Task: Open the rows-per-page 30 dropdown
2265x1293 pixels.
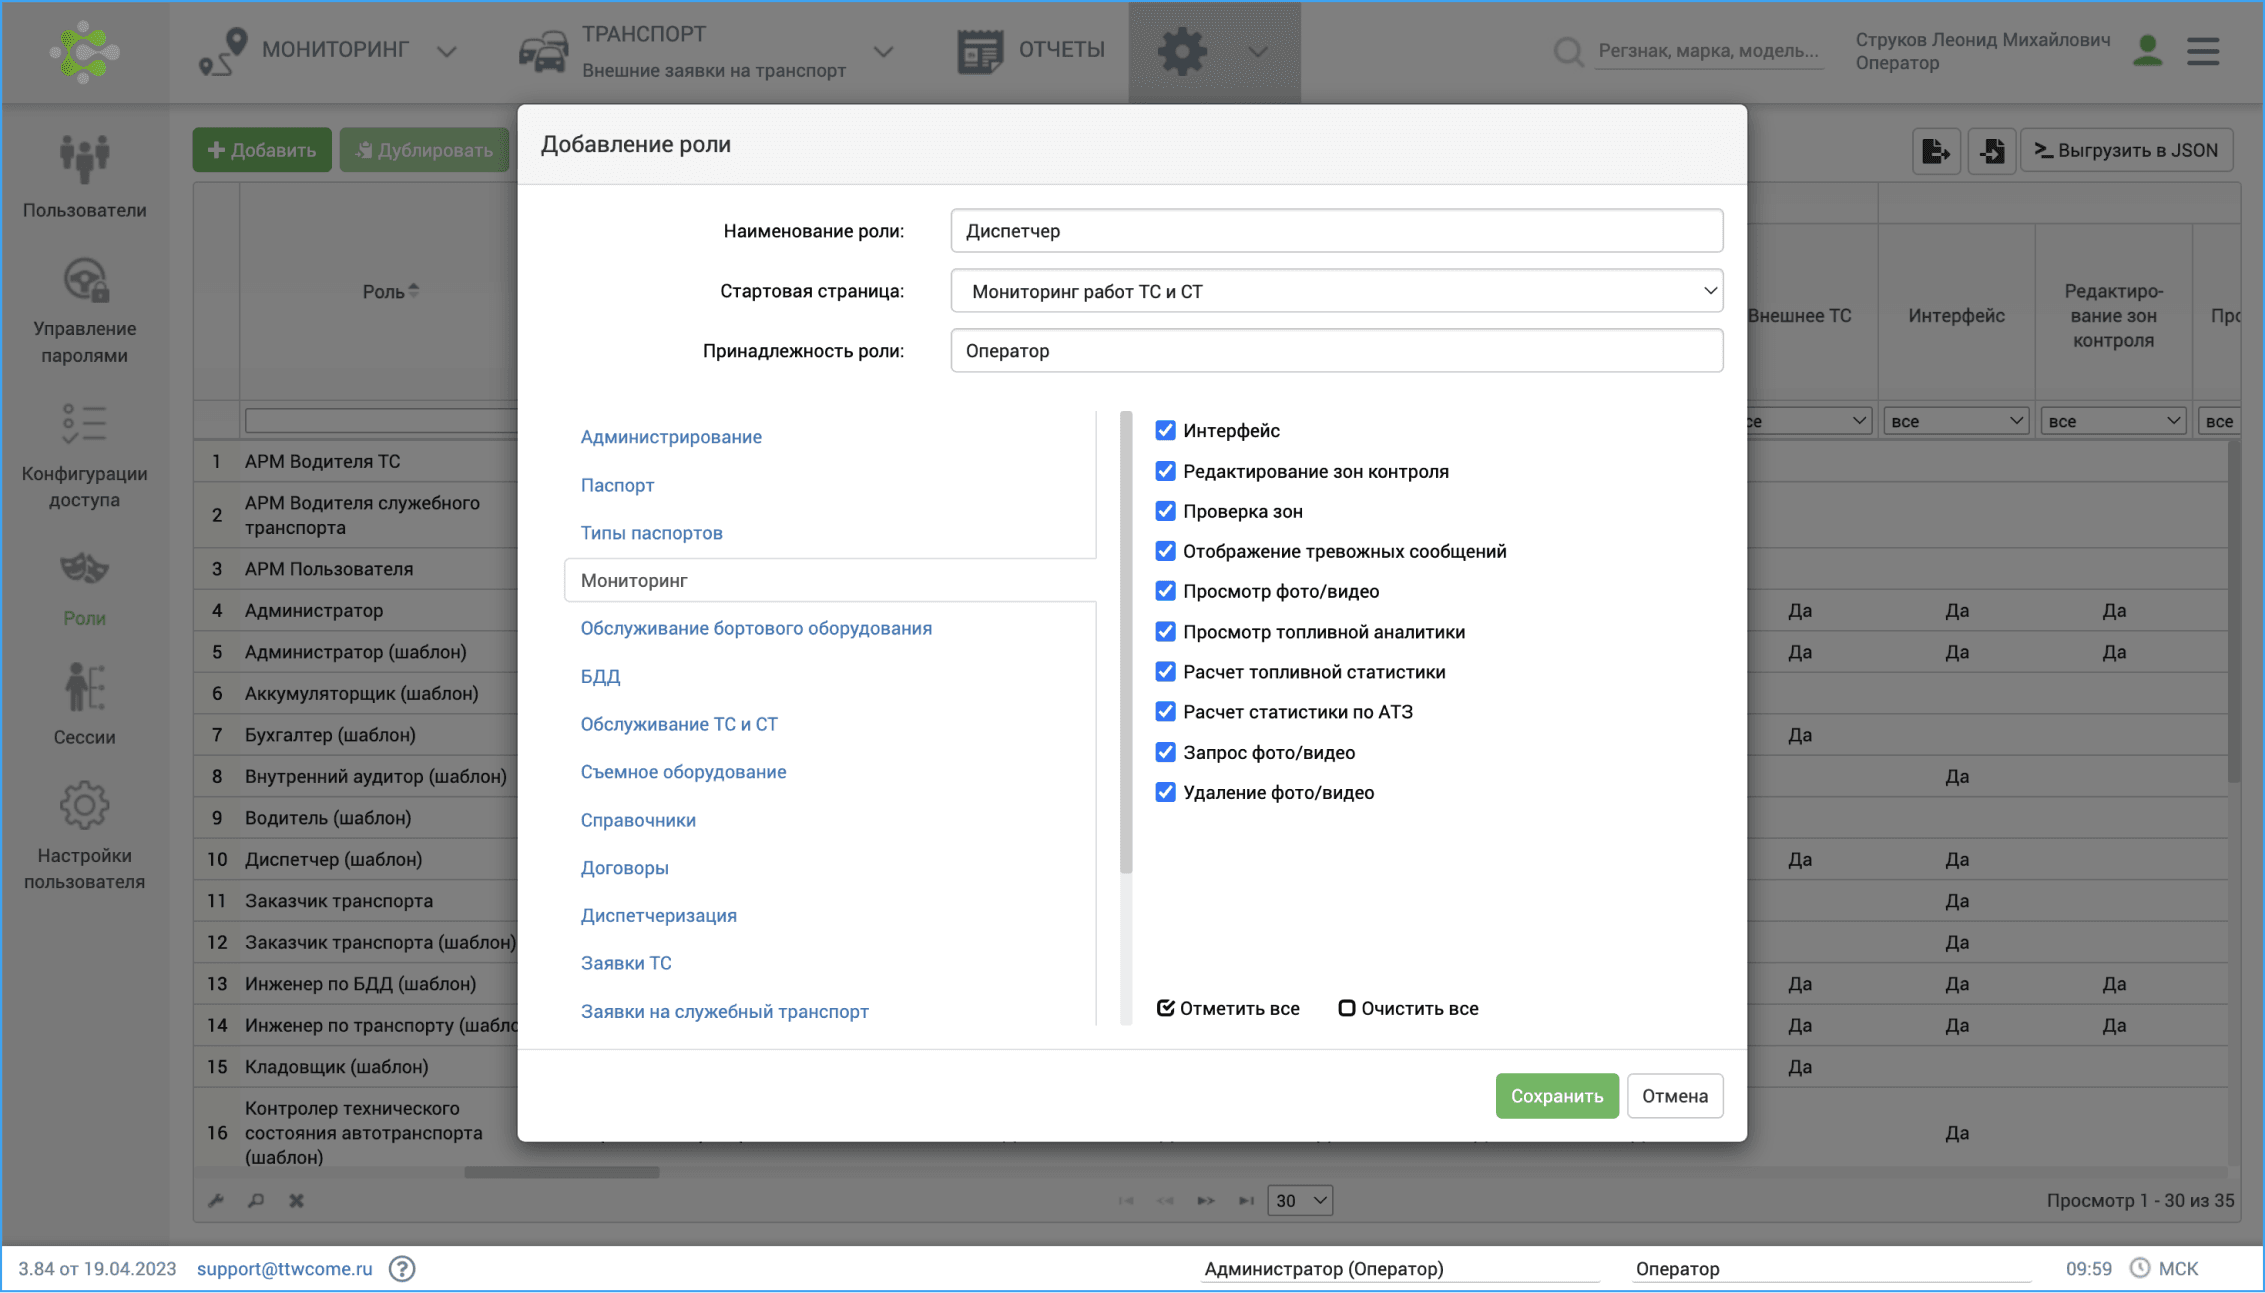Action: click(1300, 1200)
